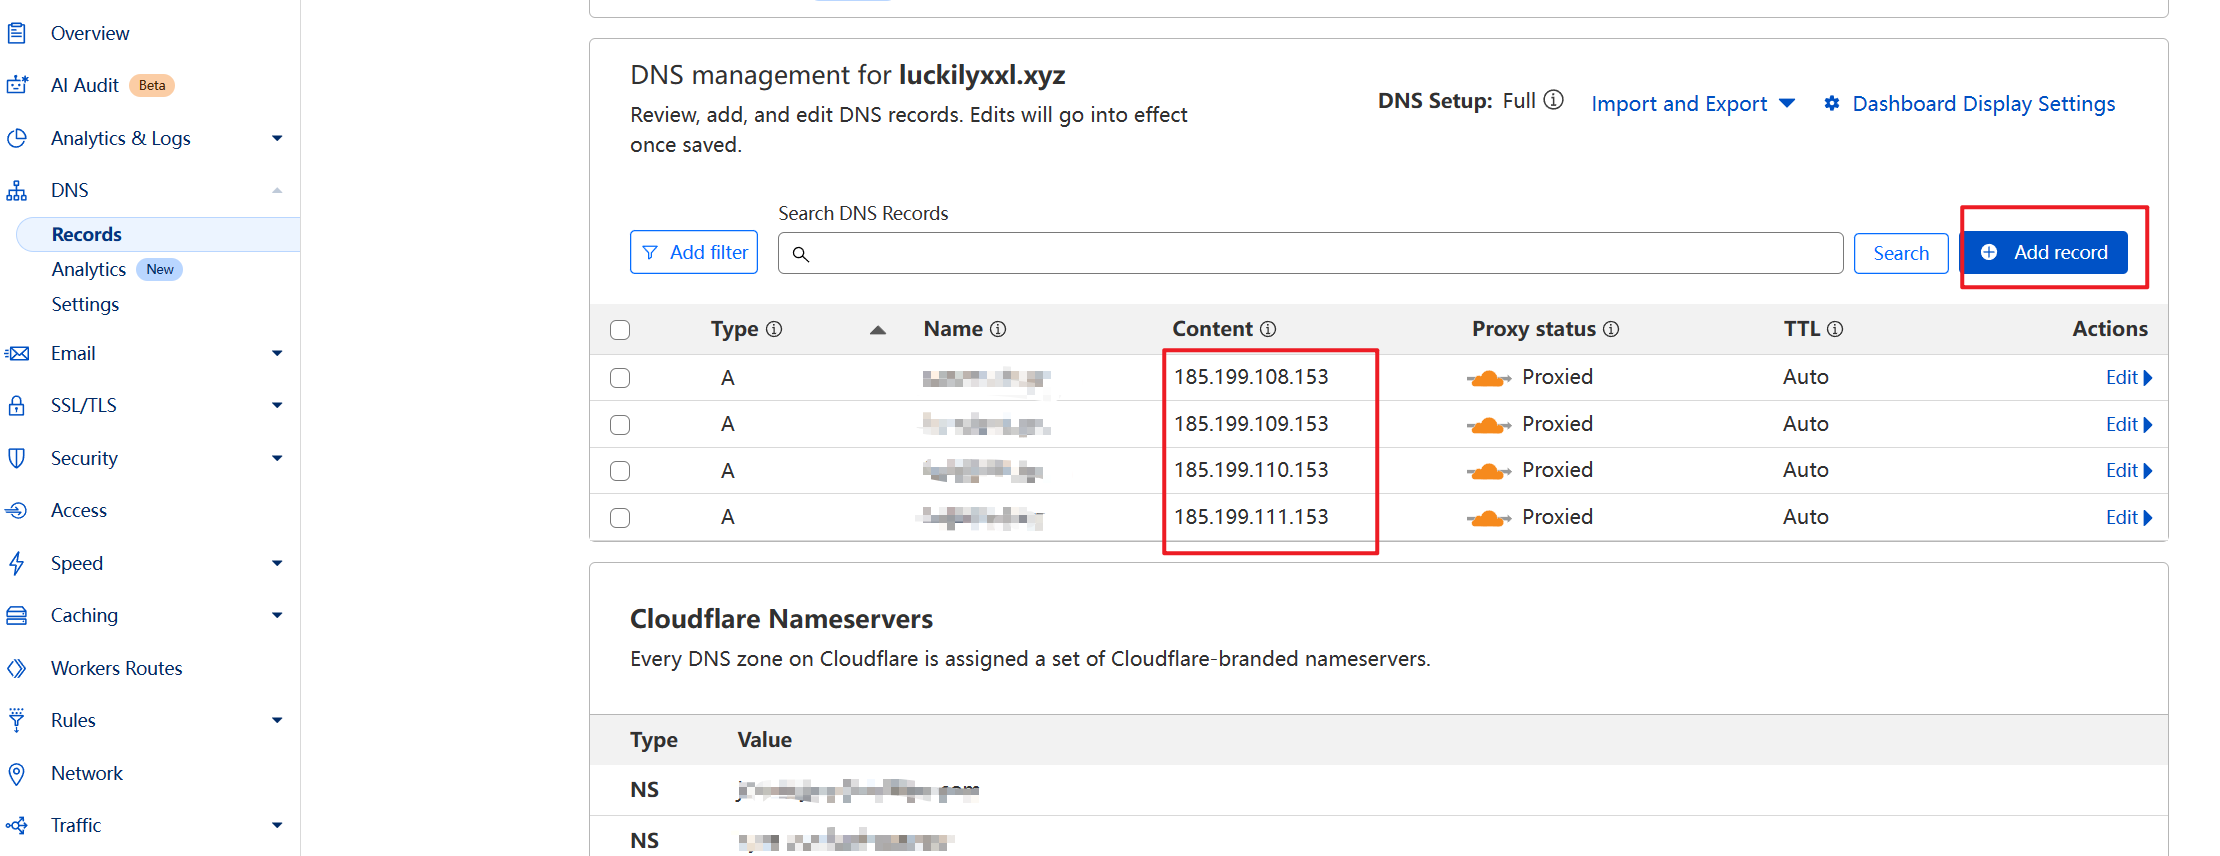This screenshot has height=856, width=2220.
Task: Click orange cloud for 185.199.111.153 record
Action: [1489, 518]
